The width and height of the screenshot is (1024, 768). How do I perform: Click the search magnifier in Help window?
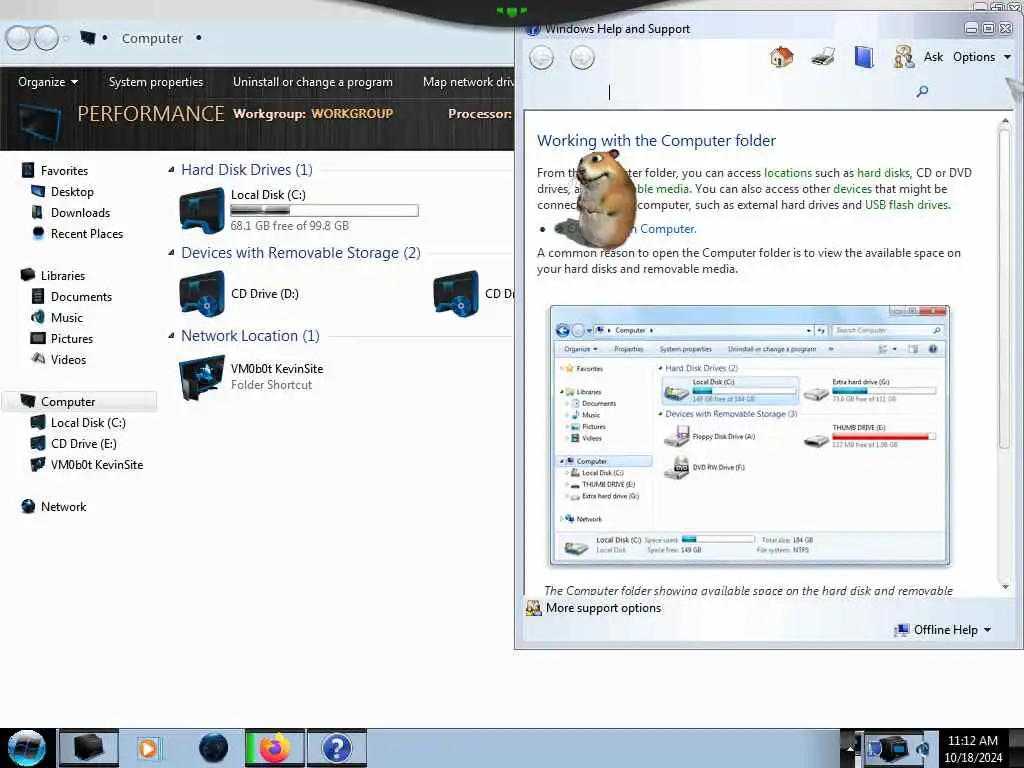[x=922, y=91]
